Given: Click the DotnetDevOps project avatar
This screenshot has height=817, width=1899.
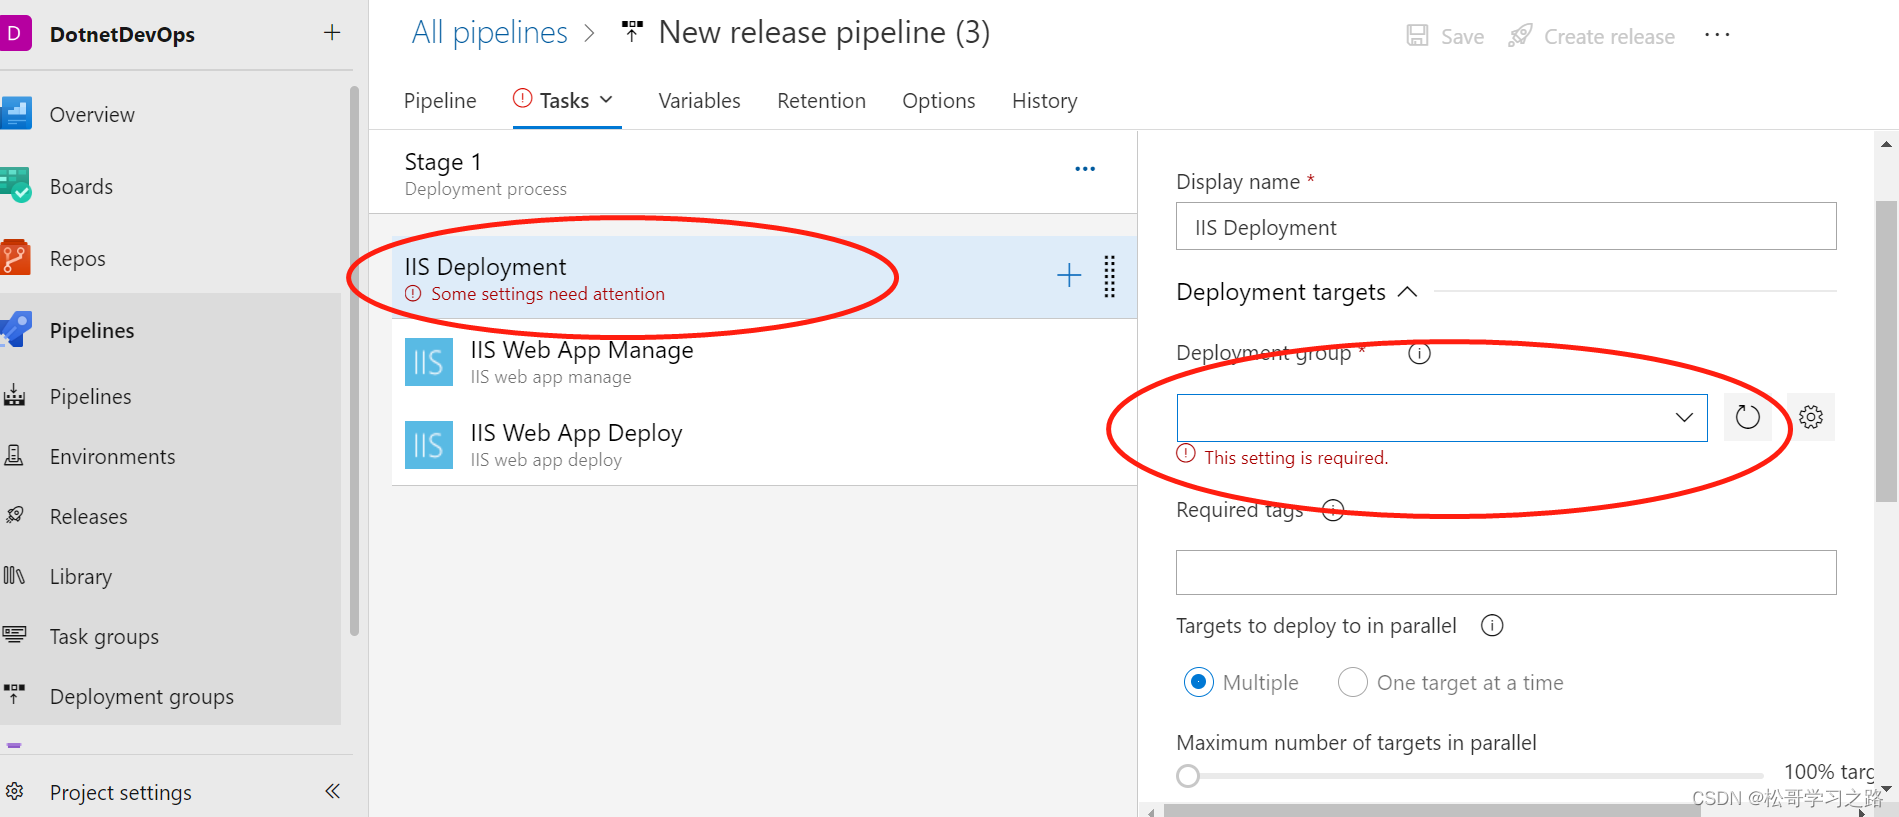Looking at the screenshot, I should coord(14,33).
